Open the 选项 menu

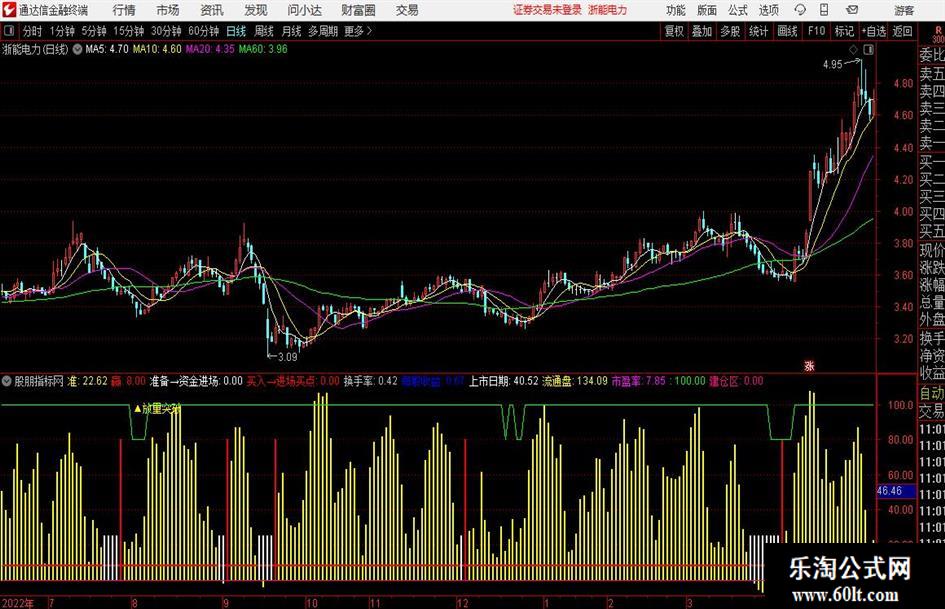click(x=768, y=10)
